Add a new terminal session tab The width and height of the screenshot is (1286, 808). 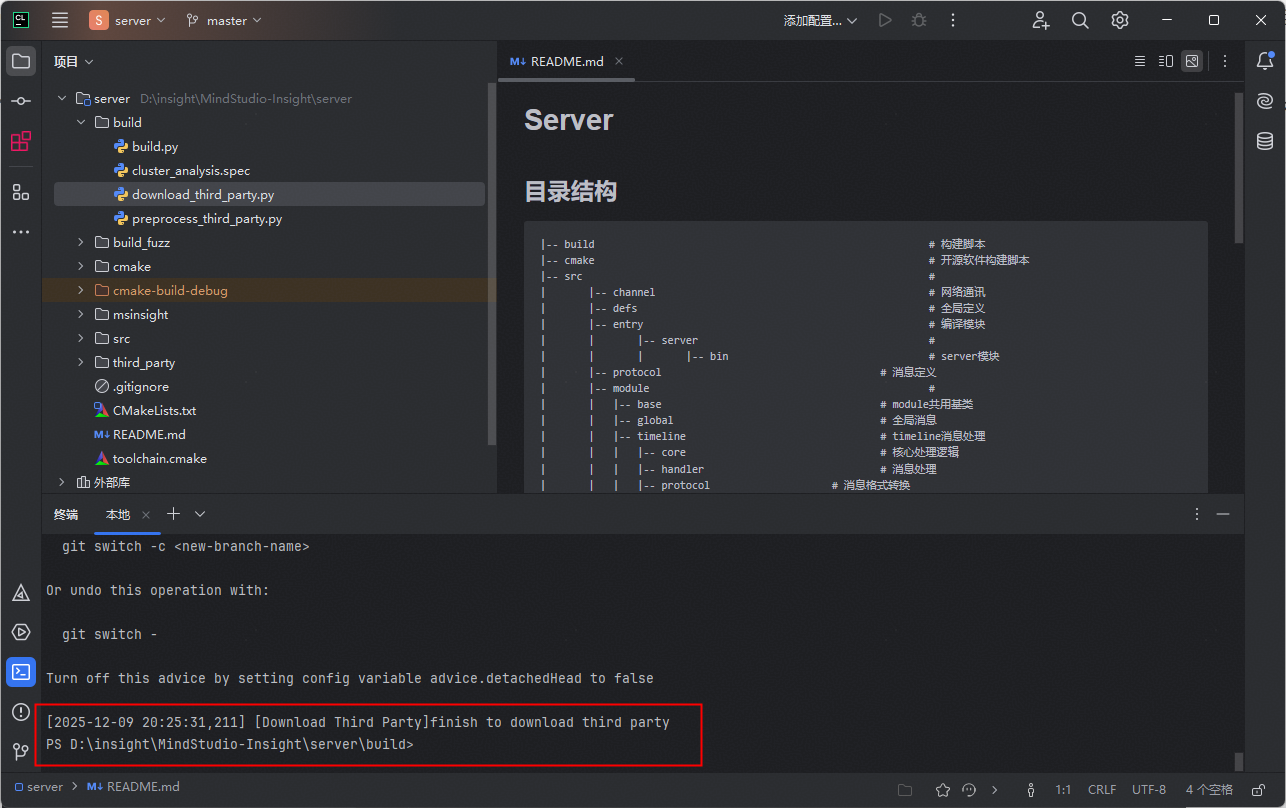[173, 514]
